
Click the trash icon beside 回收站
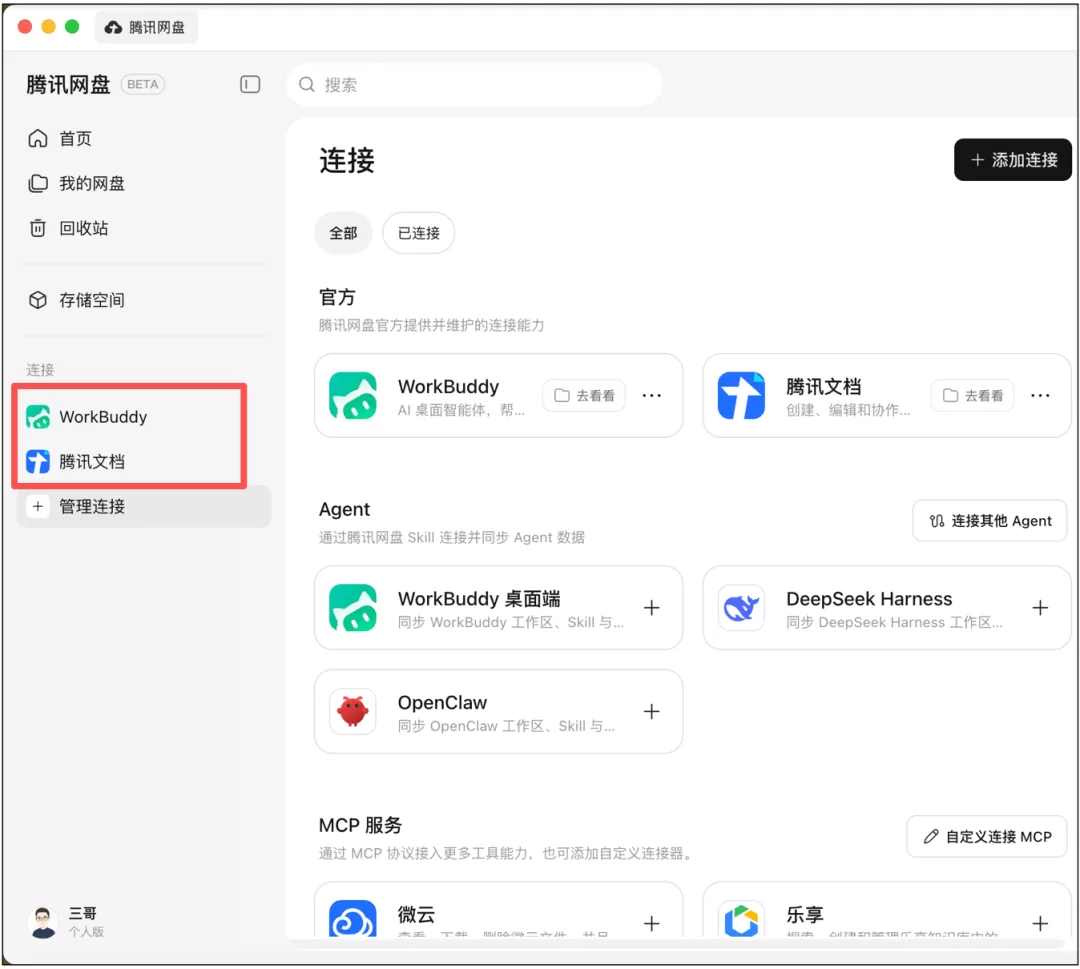point(38,228)
